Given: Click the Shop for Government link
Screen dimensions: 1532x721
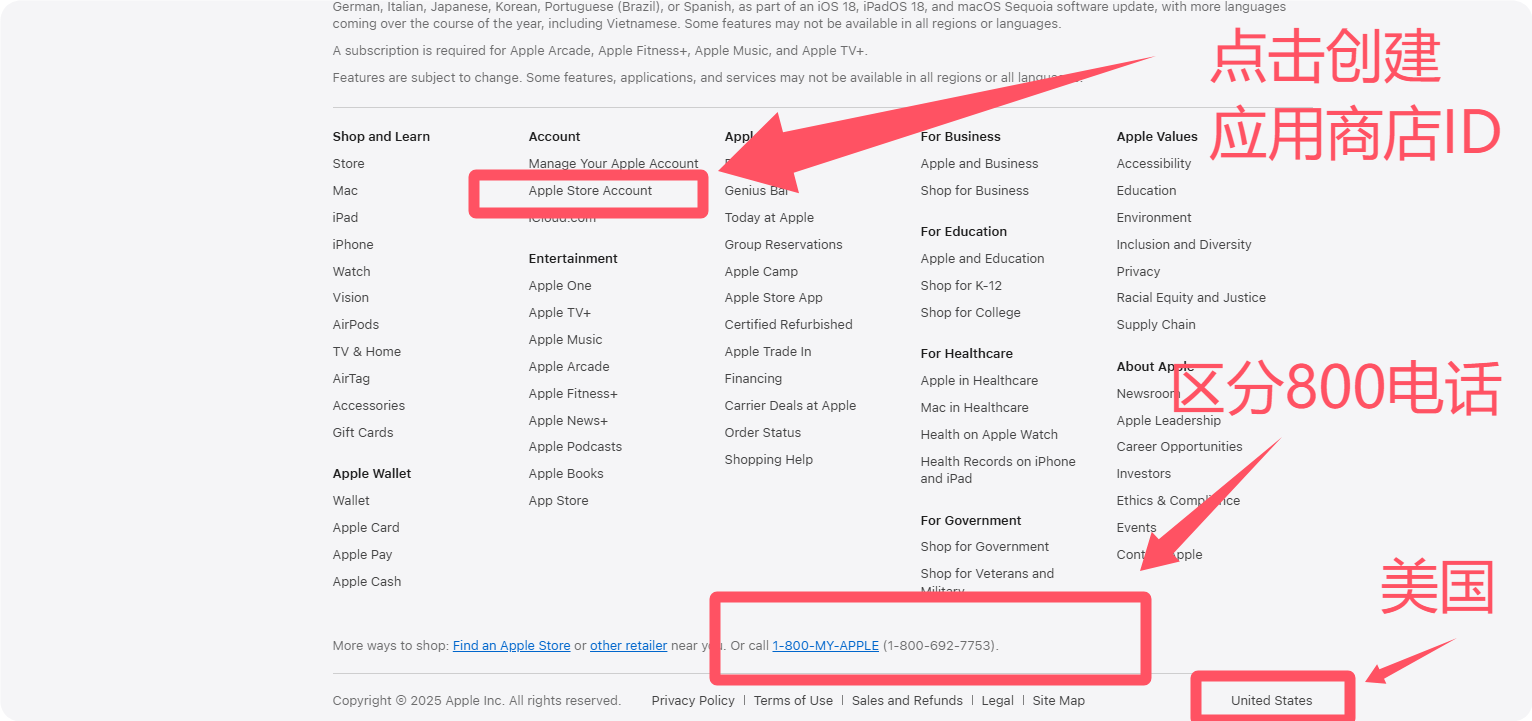Looking at the screenshot, I should pyautogui.click(x=985, y=547).
